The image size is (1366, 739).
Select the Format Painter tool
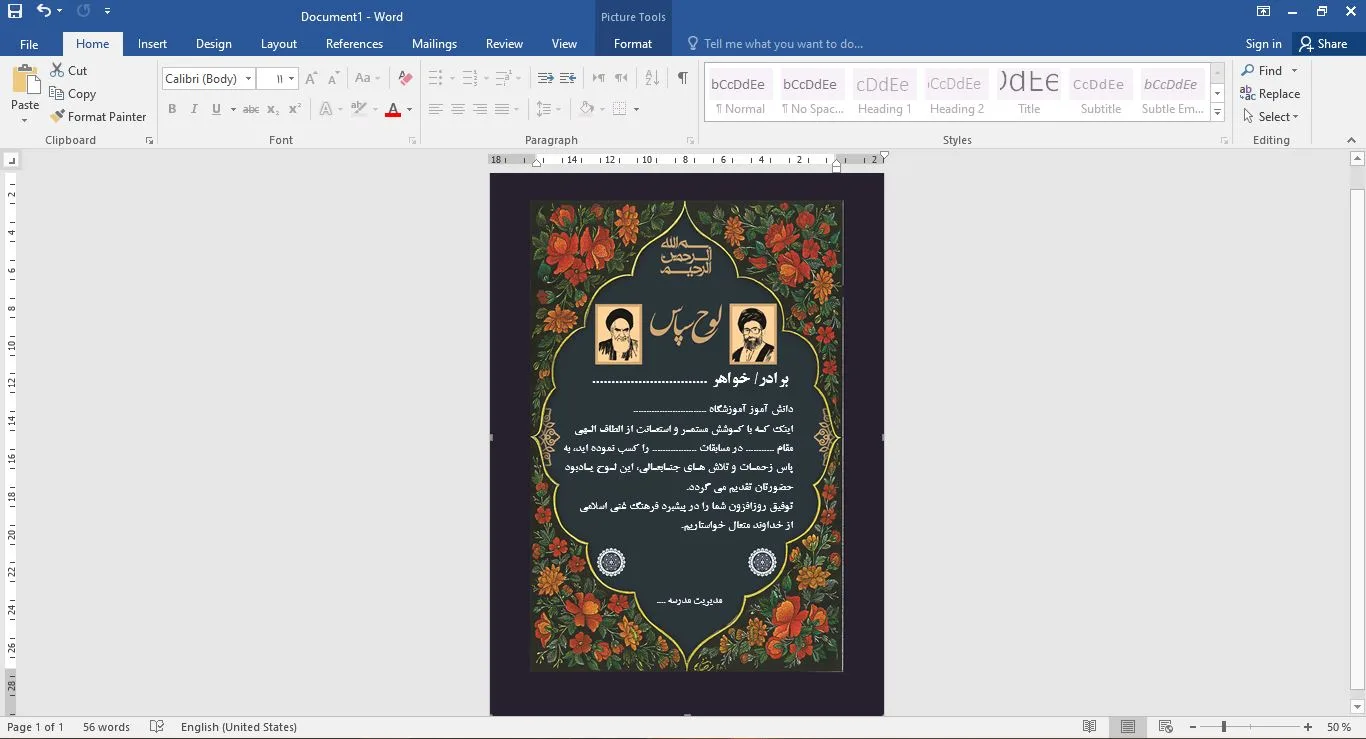click(x=98, y=117)
